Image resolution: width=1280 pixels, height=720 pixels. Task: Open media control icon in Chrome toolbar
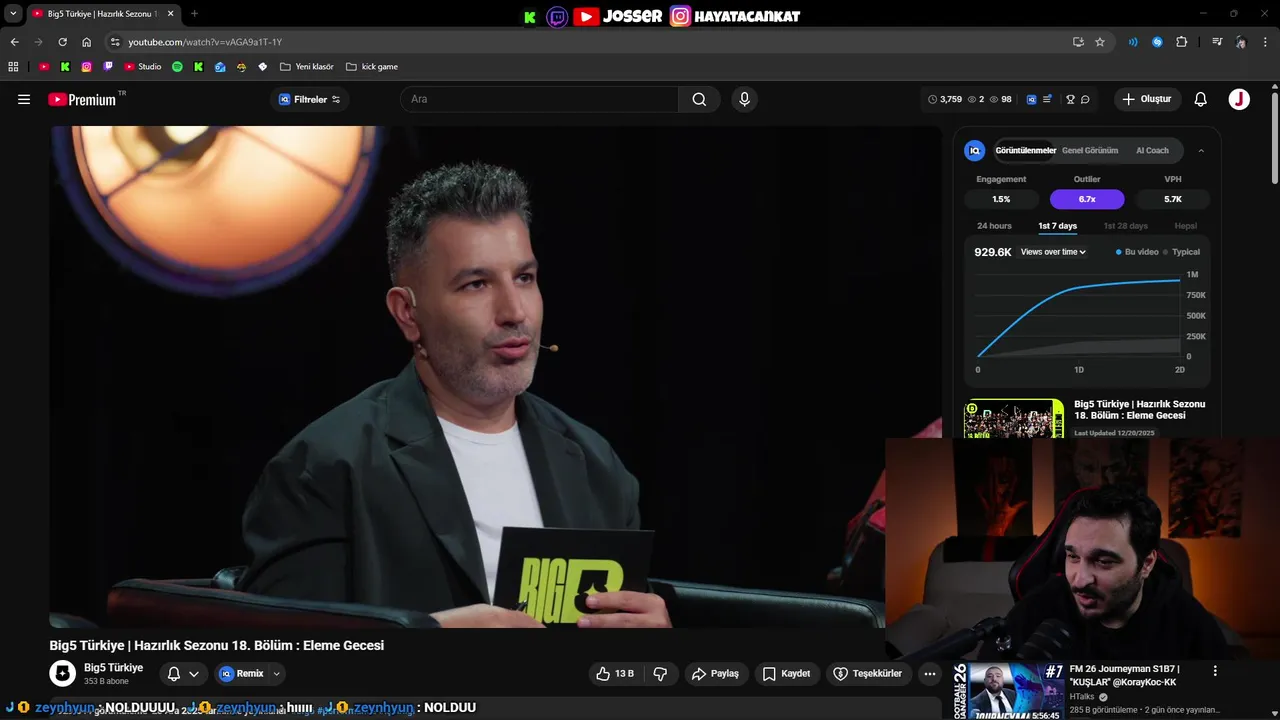click(1217, 42)
